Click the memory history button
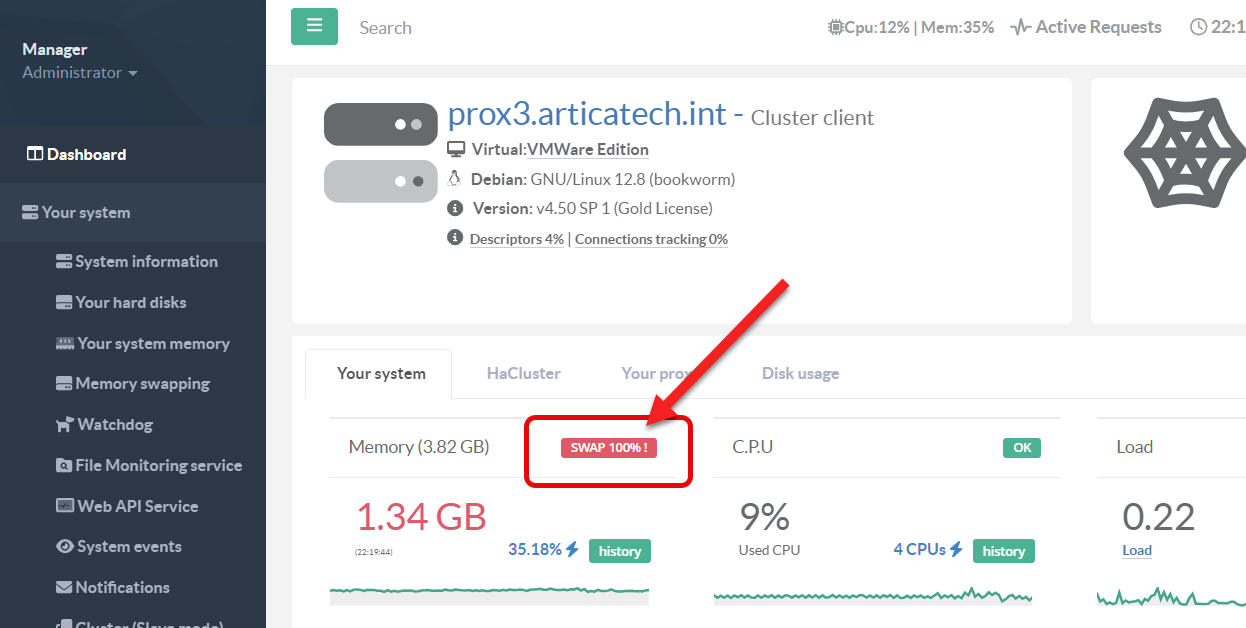 (x=619, y=551)
